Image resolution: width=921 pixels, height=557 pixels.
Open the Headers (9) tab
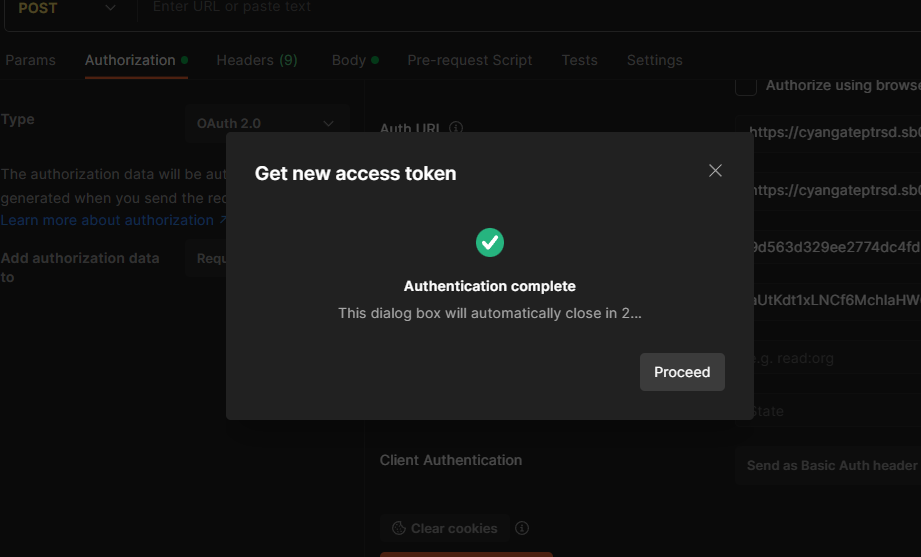tap(257, 60)
